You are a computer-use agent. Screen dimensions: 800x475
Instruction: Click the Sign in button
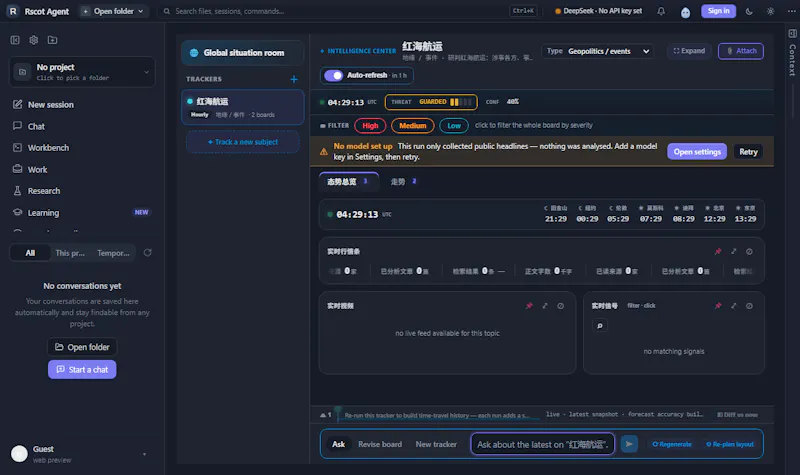coord(718,11)
